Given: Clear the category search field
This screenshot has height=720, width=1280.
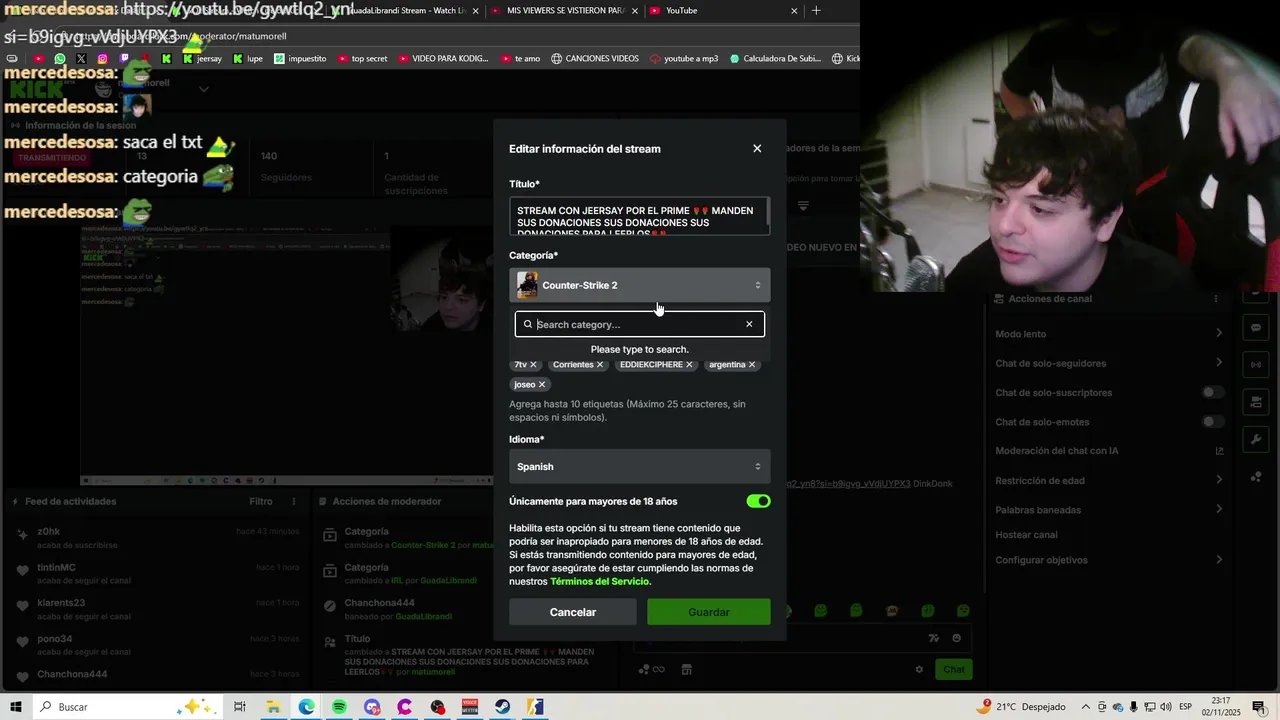Looking at the screenshot, I should coord(749,324).
